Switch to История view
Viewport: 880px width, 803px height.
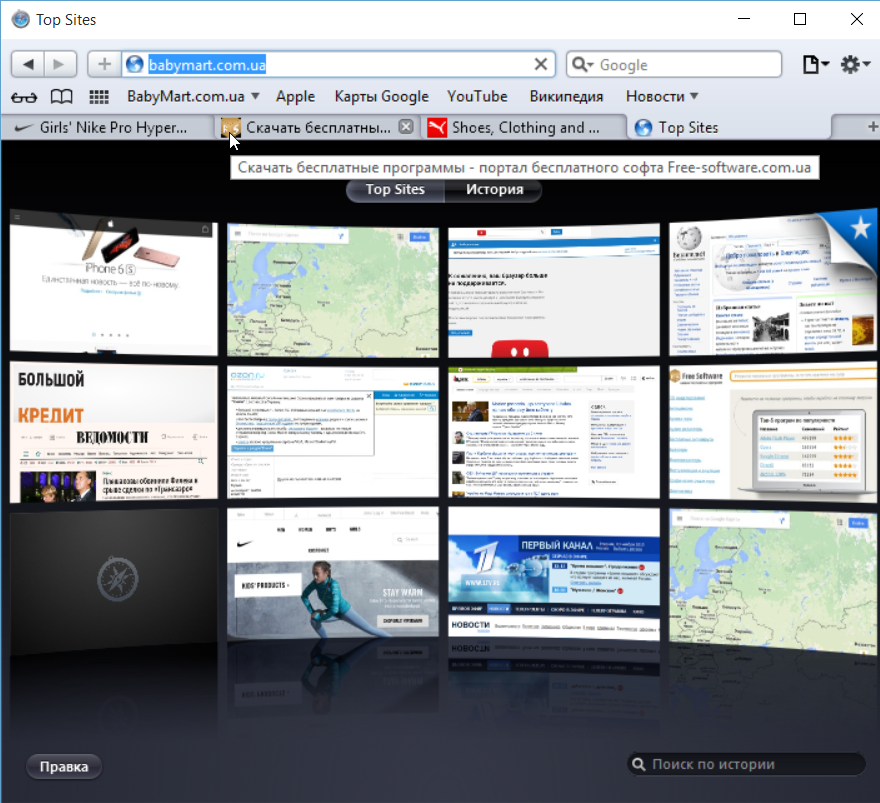click(494, 190)
